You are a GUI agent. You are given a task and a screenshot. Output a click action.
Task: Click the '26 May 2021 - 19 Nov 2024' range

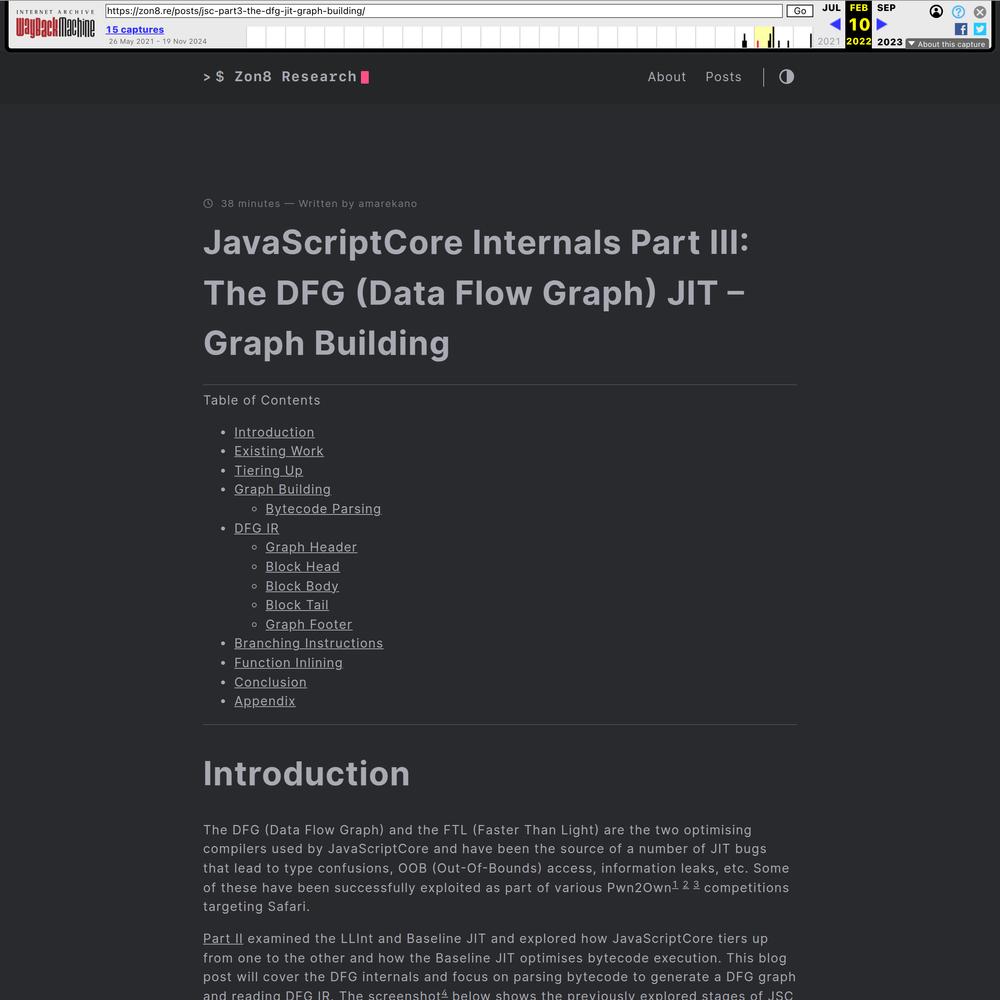pyautogui.click(x=158, y=41)
